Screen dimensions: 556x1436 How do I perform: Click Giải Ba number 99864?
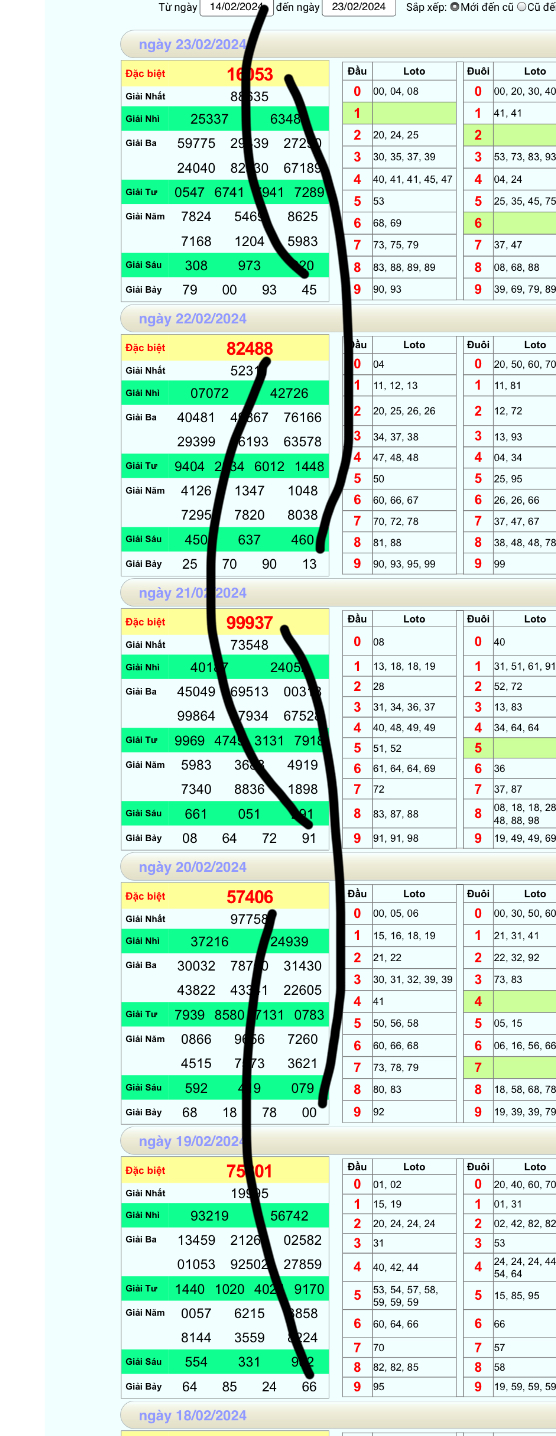pyautogui.click(x=196, y=716)
